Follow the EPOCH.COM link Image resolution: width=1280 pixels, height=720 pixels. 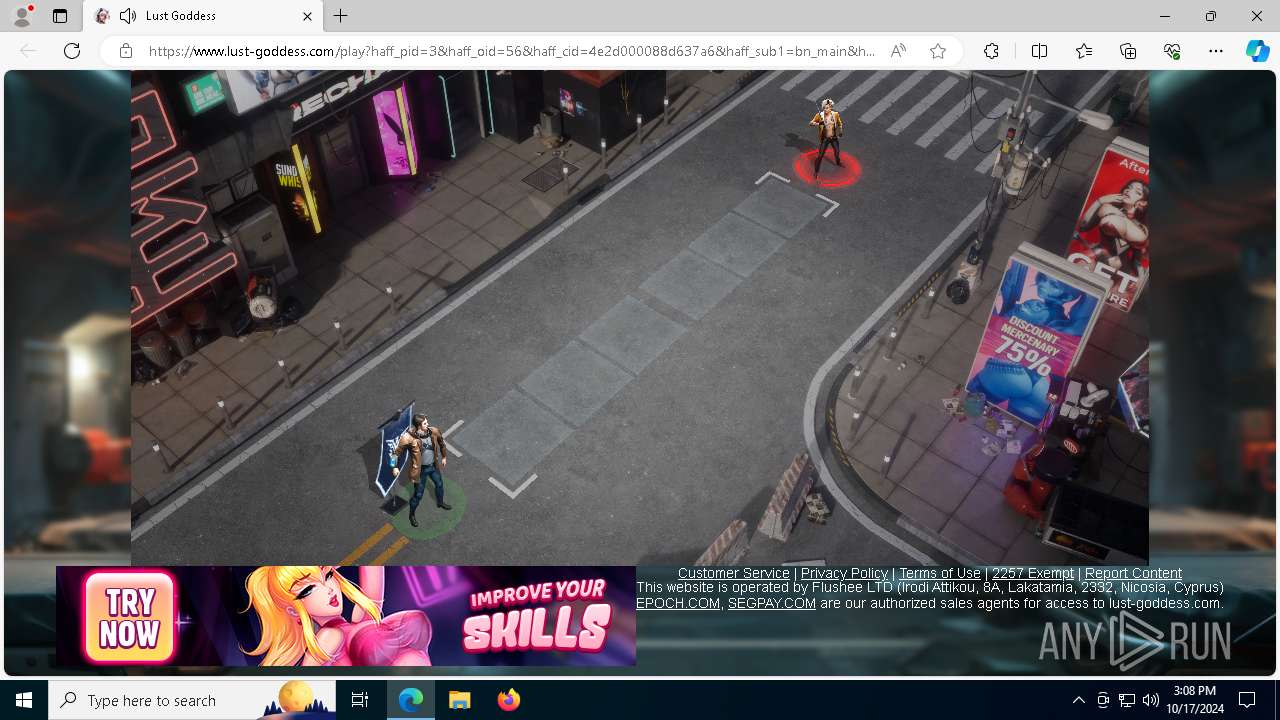pos(678,603)
